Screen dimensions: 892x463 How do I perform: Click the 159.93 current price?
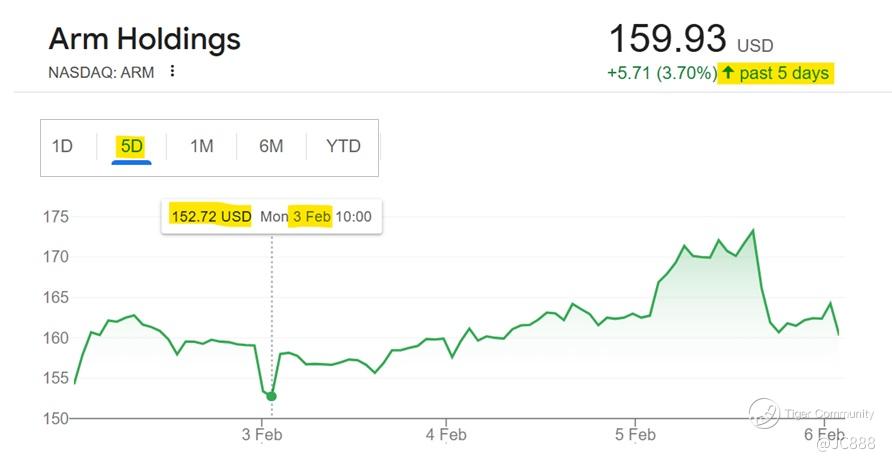667,39
